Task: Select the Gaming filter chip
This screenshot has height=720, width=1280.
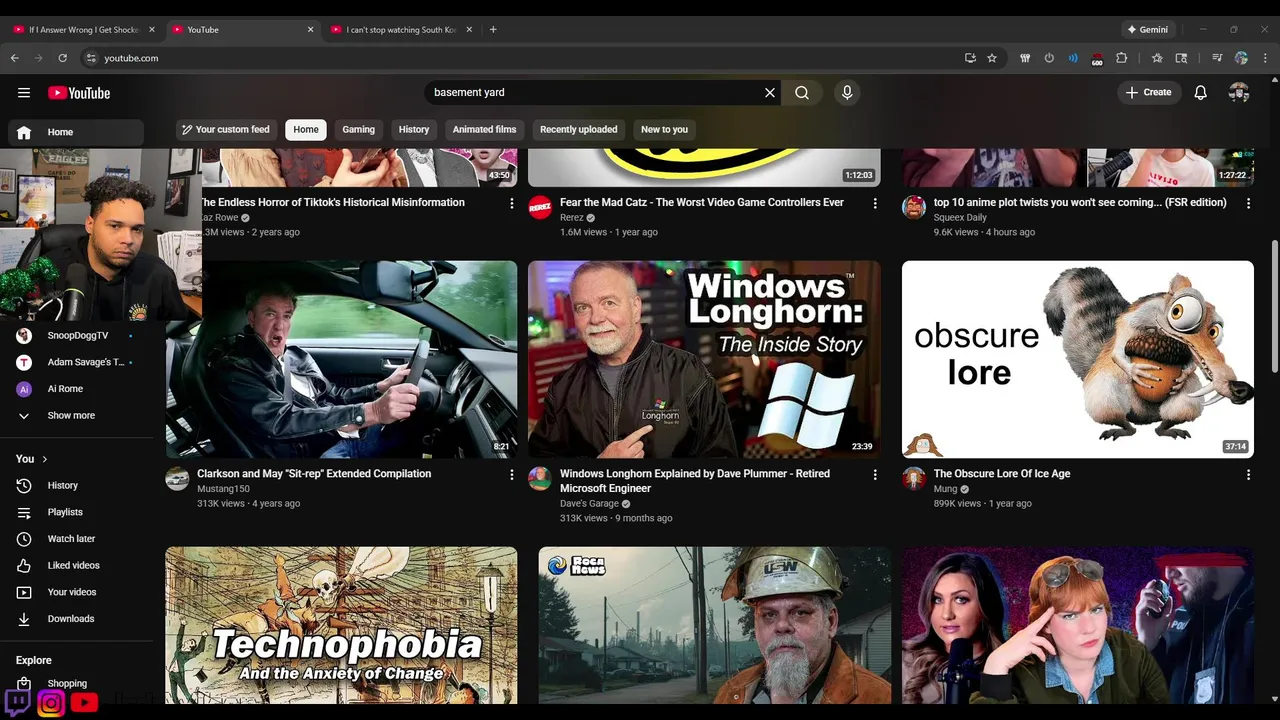Action: point(358,129)
